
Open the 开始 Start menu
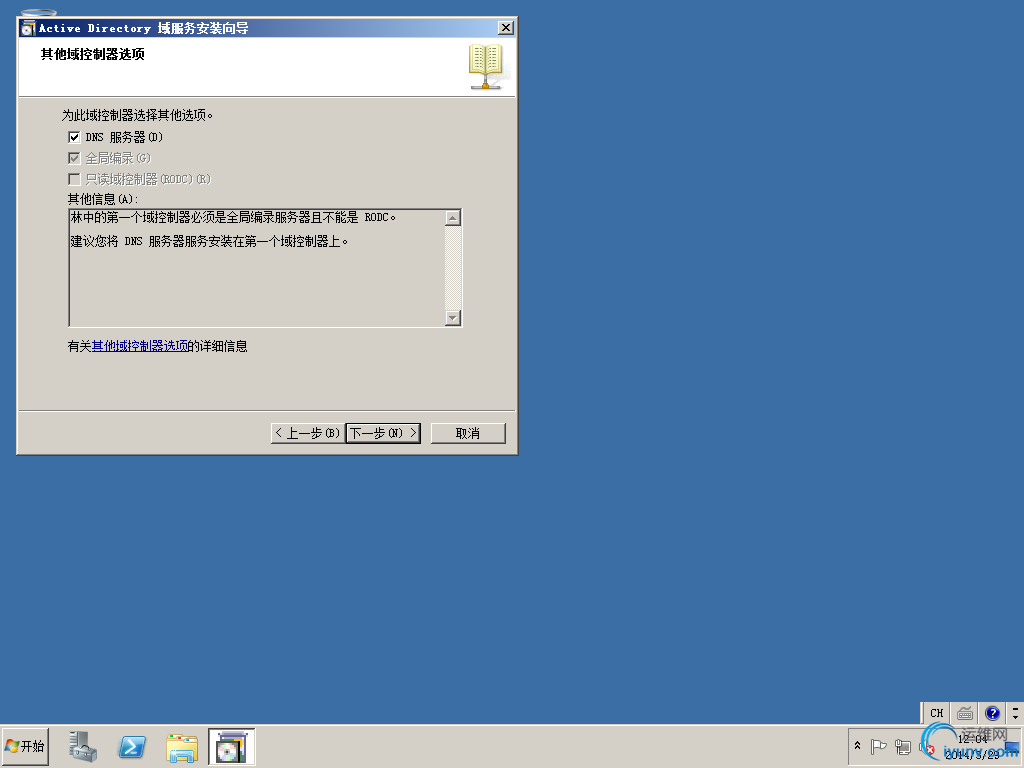pos(25,746)
